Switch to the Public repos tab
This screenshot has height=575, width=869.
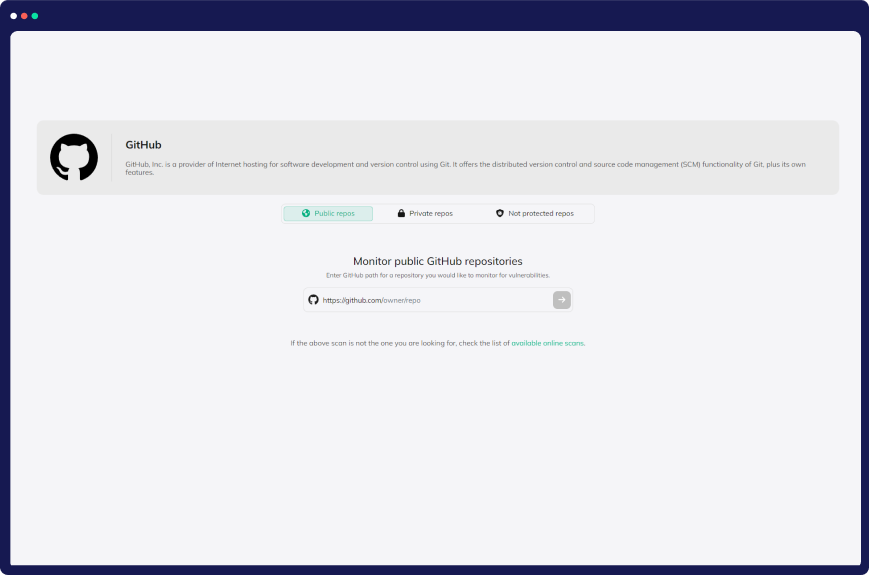328,213
